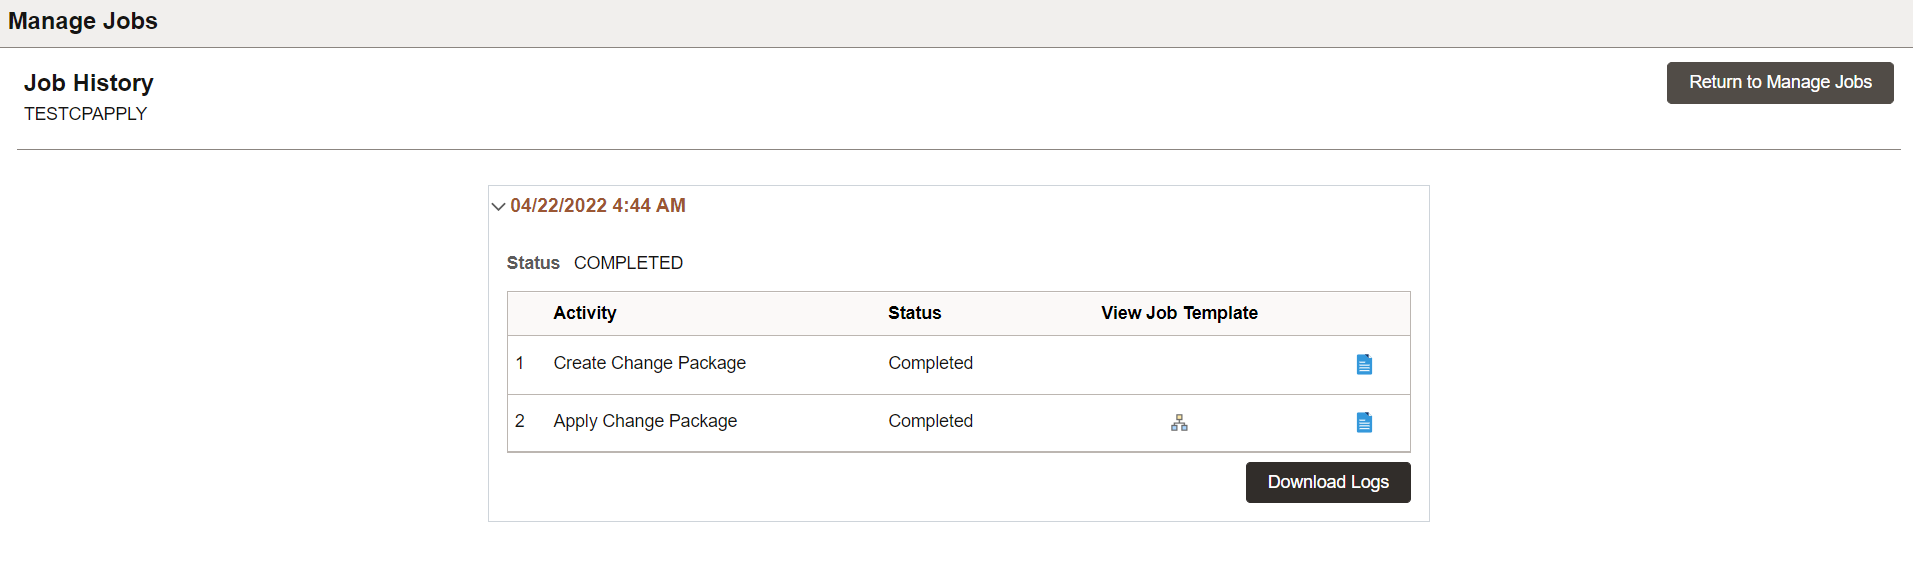Click the 04/22/2022 4:44 AM header
The height and width of the screenshot is (570, 1913).
(598, 206)
